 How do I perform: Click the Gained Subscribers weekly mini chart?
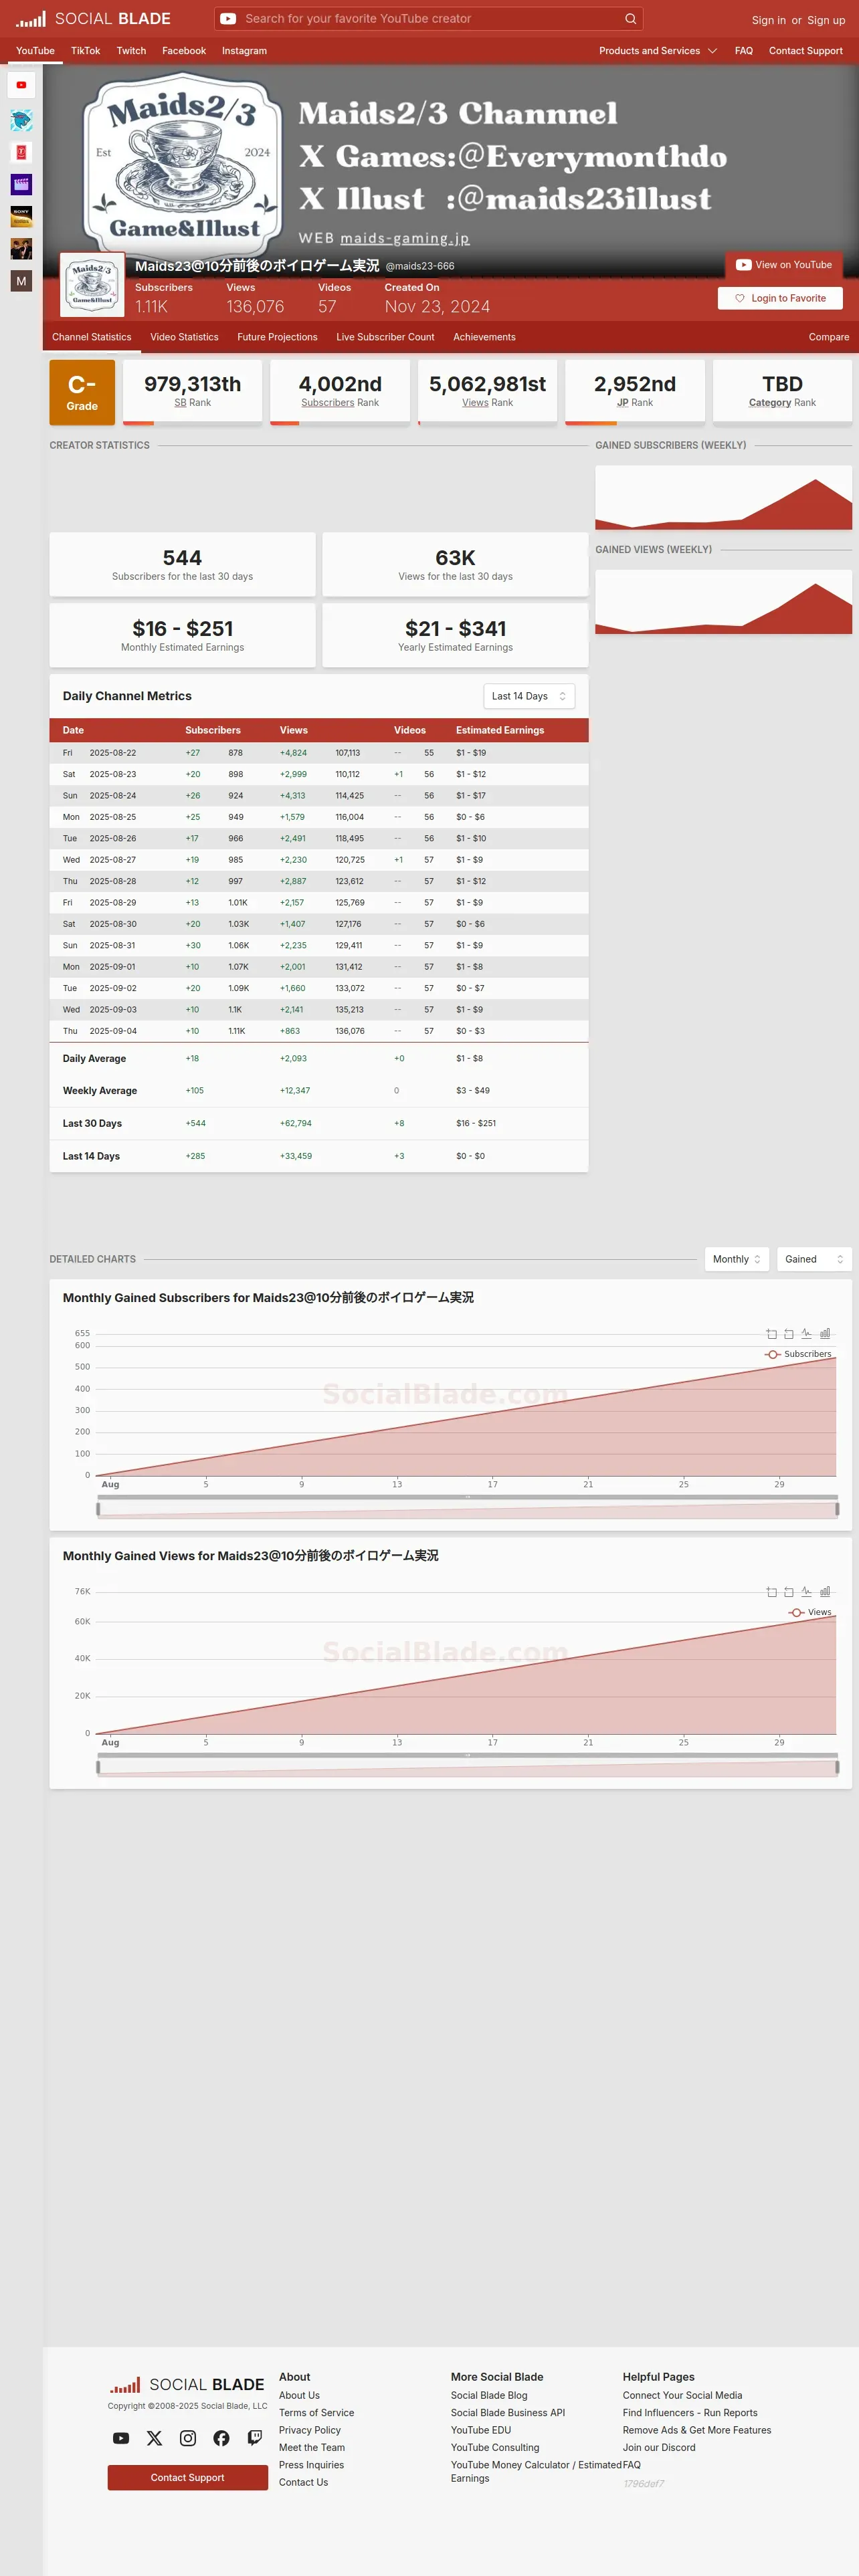pyautogui.click(x=724, y=497)
